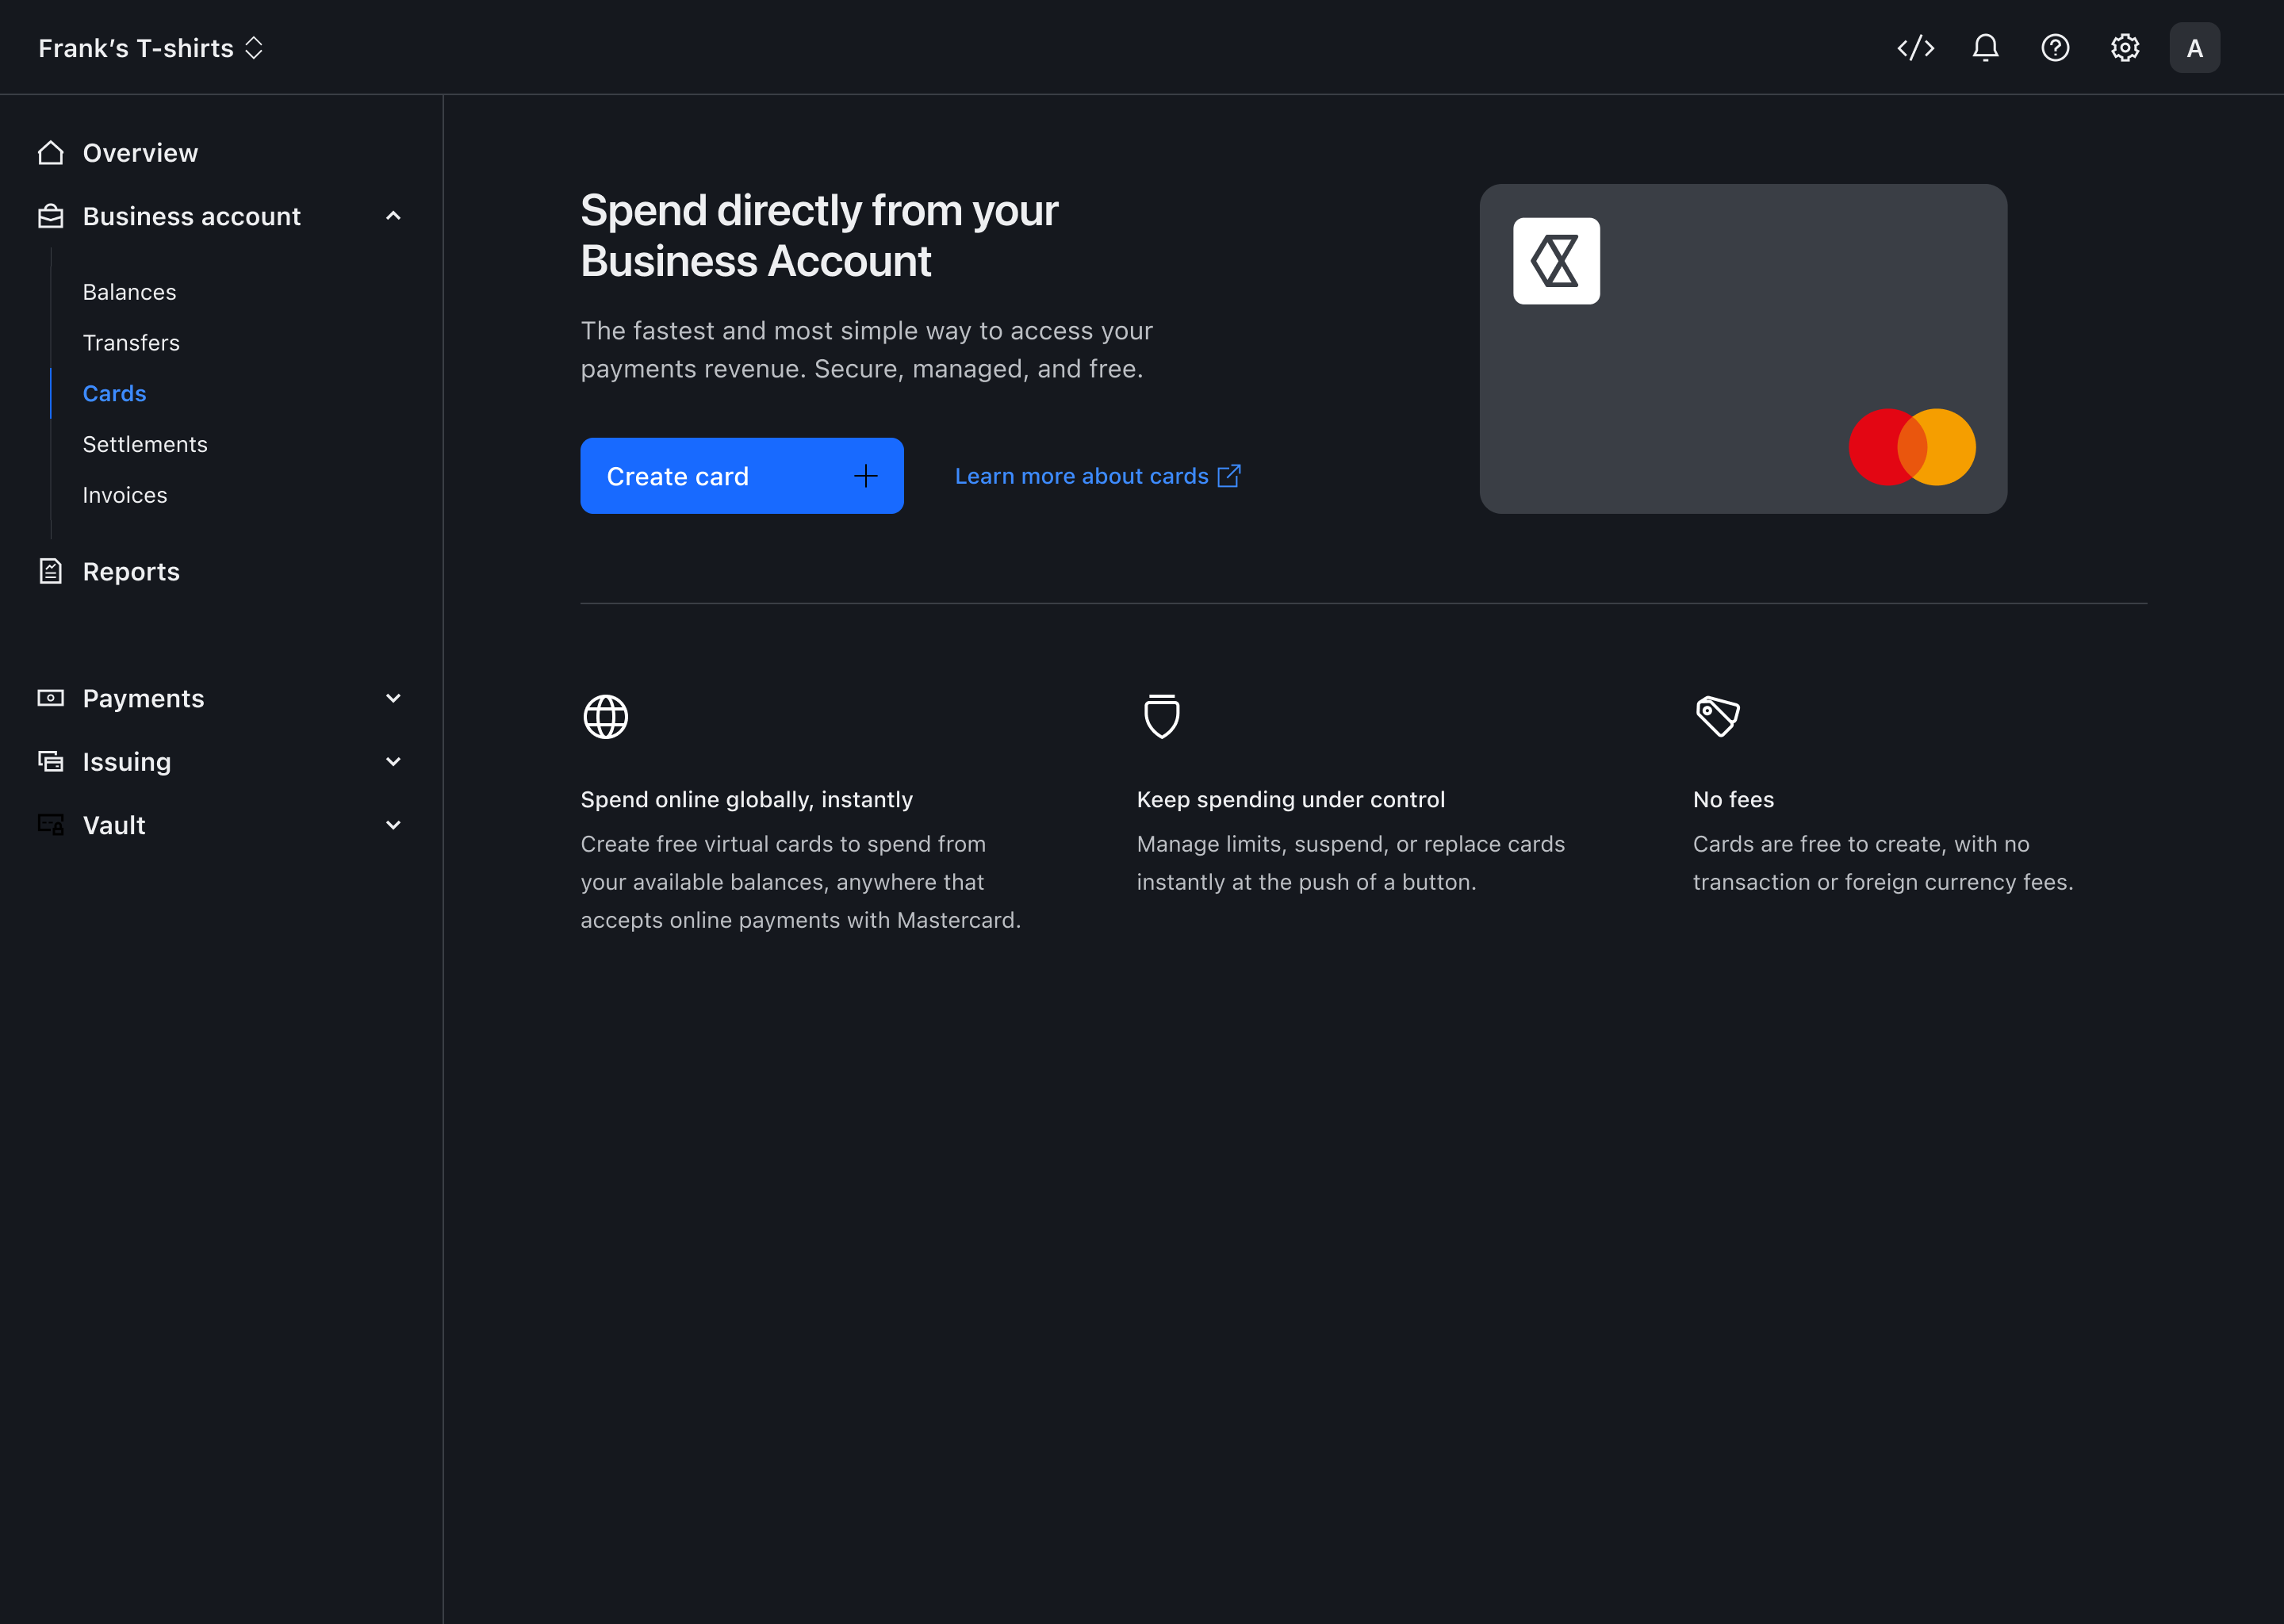Click the Issuing sidebar label
The image size is (2284, 1624).
(x=127, y=762)
